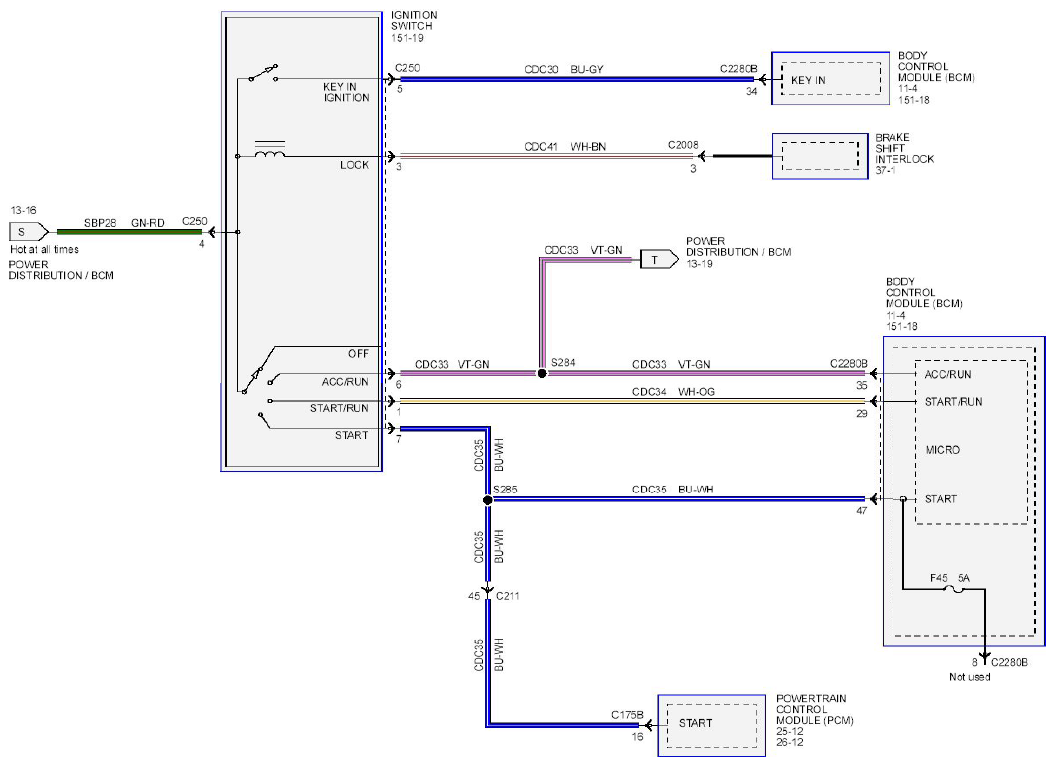
Task: Click the Not used note
Action: [x=970, y=676]
